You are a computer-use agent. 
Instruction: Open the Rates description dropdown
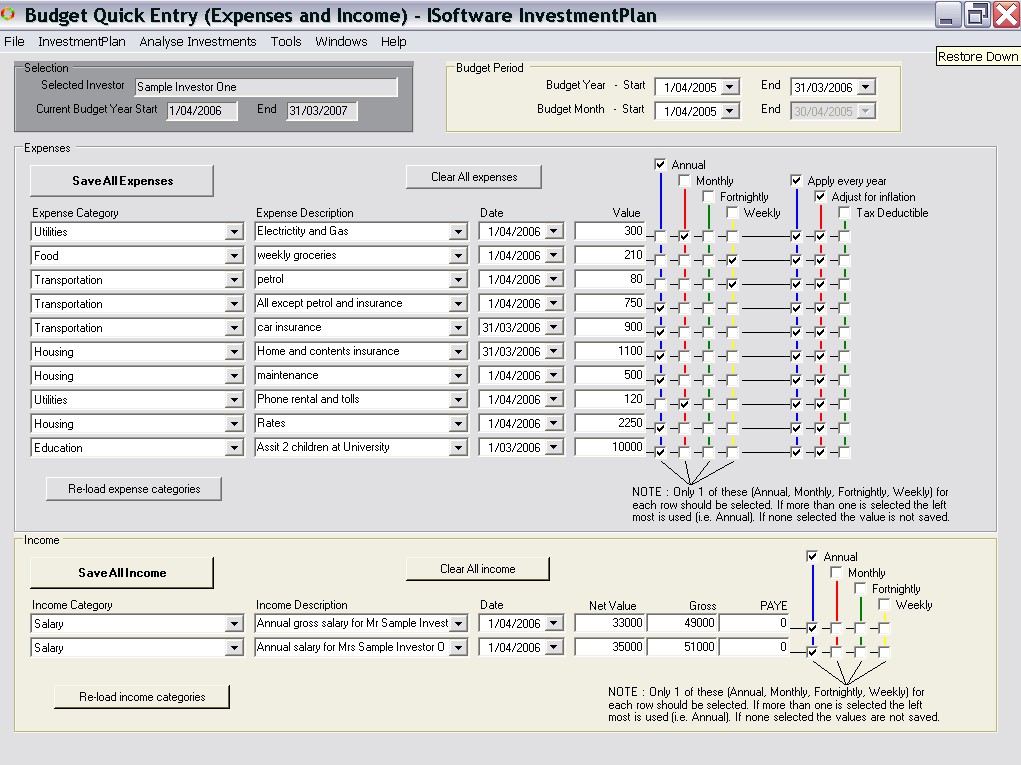coord(458,424)
